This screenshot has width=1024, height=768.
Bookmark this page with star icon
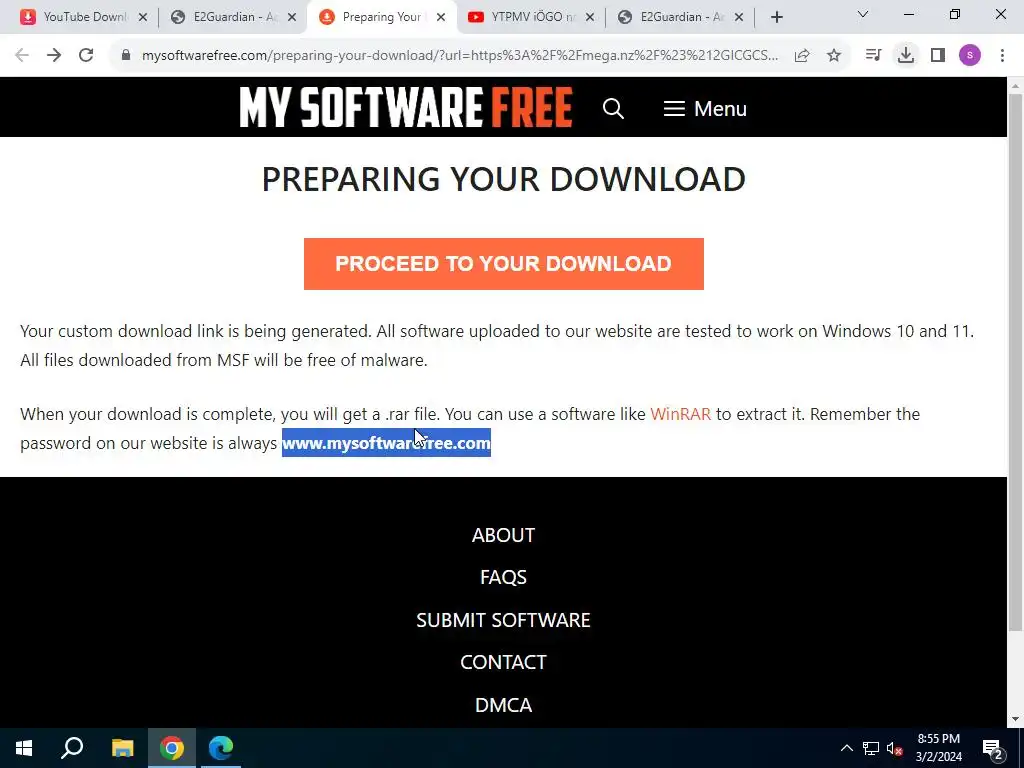coord(834,56)
